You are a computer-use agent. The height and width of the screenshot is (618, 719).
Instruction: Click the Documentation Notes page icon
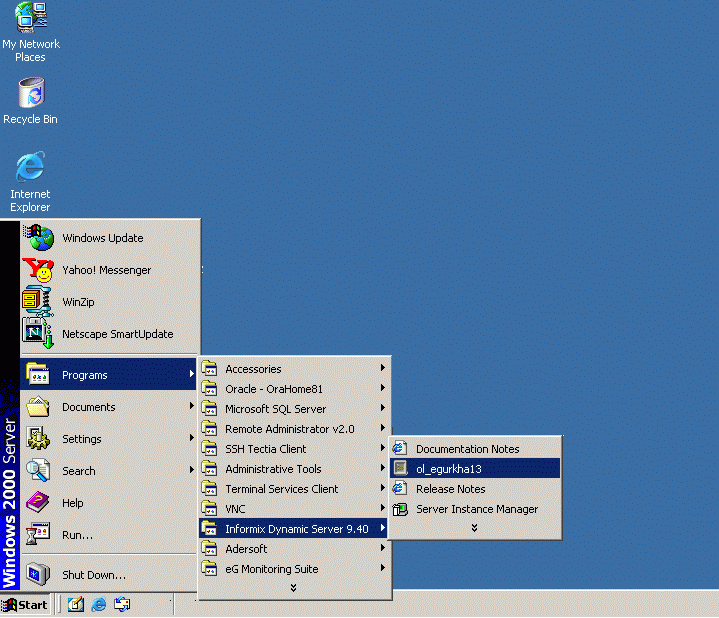coord(400,448)
